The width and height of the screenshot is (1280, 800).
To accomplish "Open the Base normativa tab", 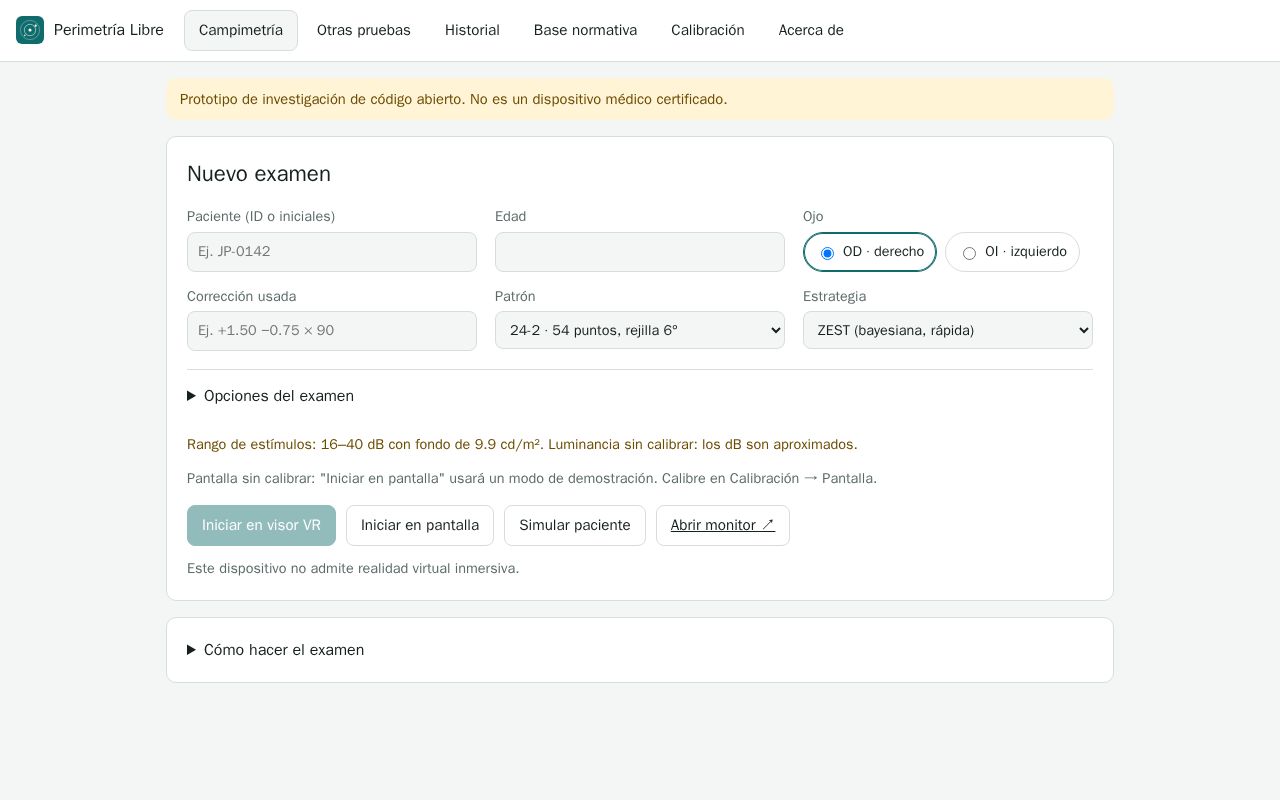I will (585, 30).
